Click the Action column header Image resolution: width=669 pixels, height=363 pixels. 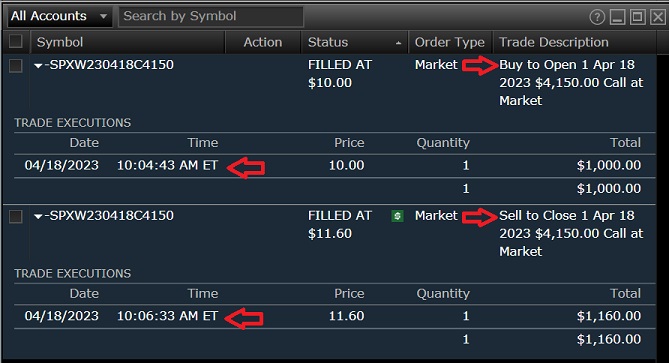tap(263, 42)
